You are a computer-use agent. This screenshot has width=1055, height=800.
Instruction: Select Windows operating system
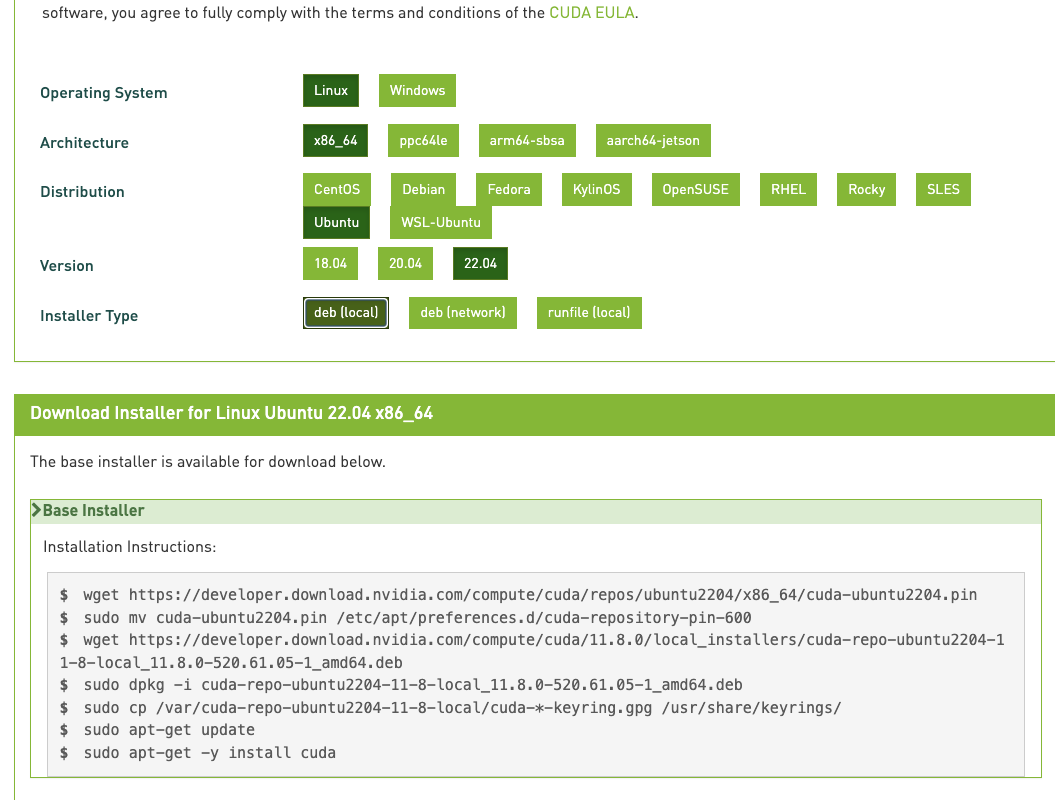pyautogui.click(x=417, y=90)
